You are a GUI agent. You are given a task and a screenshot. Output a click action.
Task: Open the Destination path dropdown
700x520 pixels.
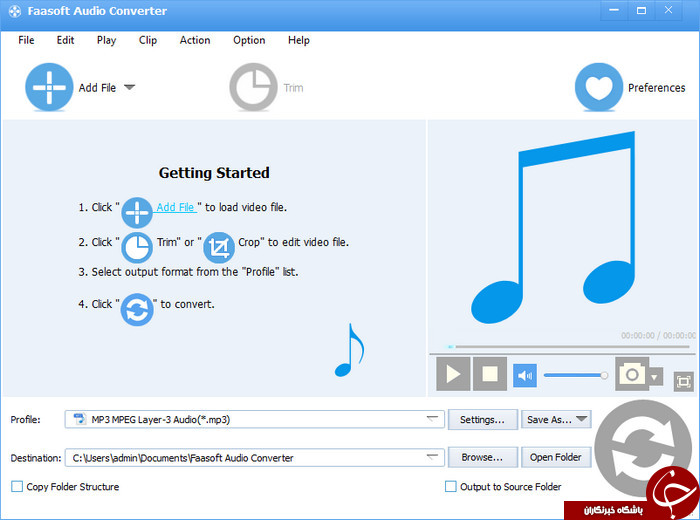[432, 457]
